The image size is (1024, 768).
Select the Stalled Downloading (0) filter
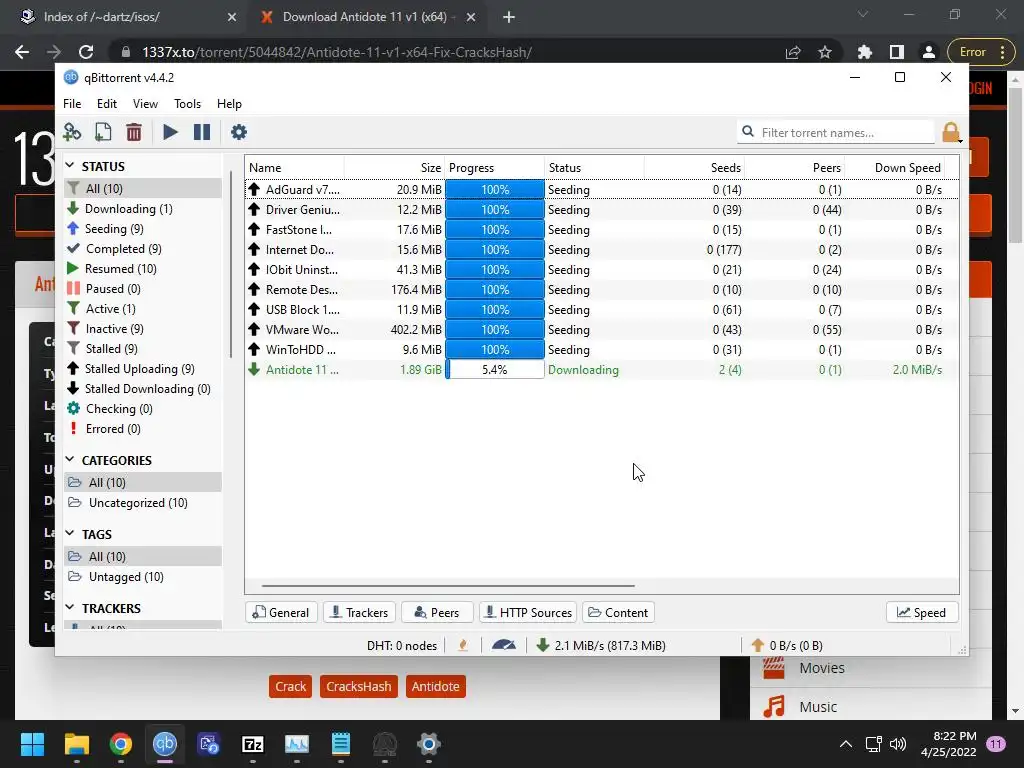point(143,389)
